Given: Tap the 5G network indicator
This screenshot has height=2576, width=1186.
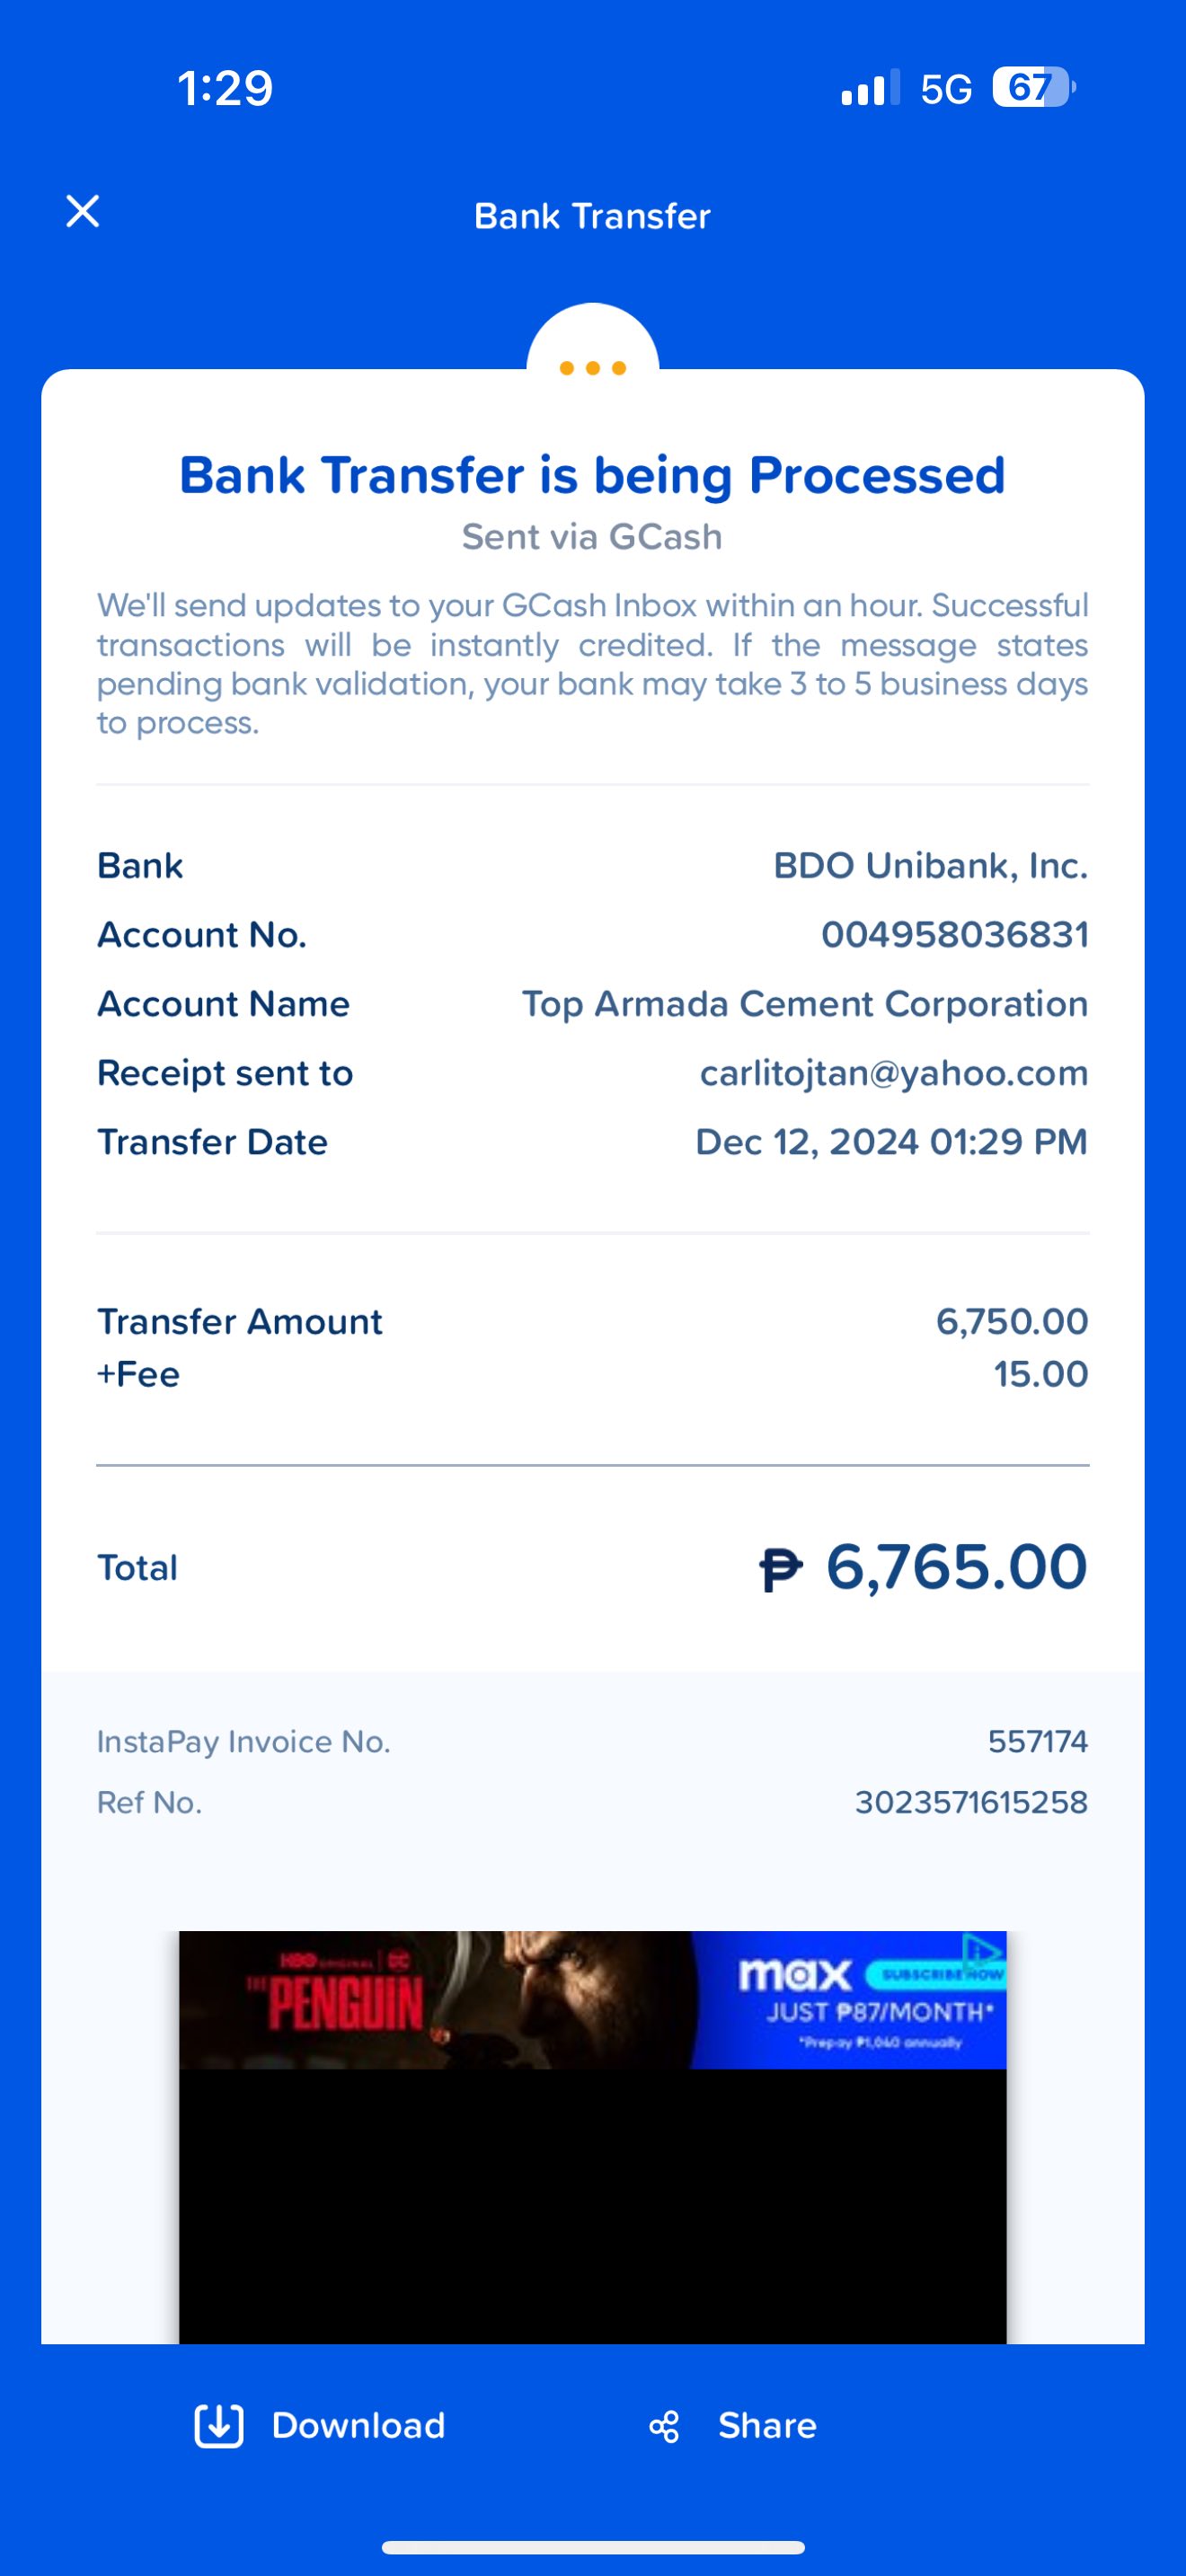Looking at the screenshot, I should click(946, 90).
